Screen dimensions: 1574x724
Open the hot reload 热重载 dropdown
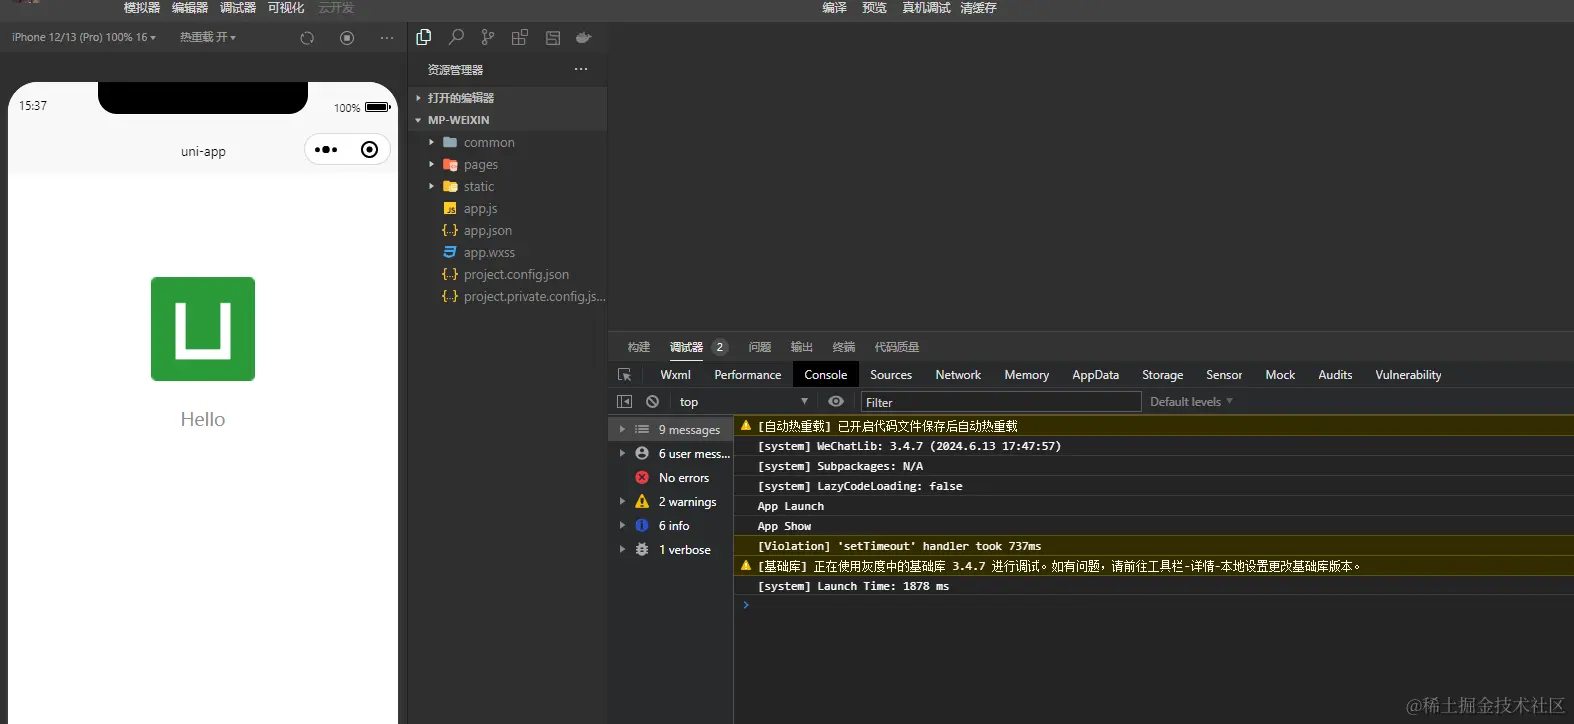point(207,37)
